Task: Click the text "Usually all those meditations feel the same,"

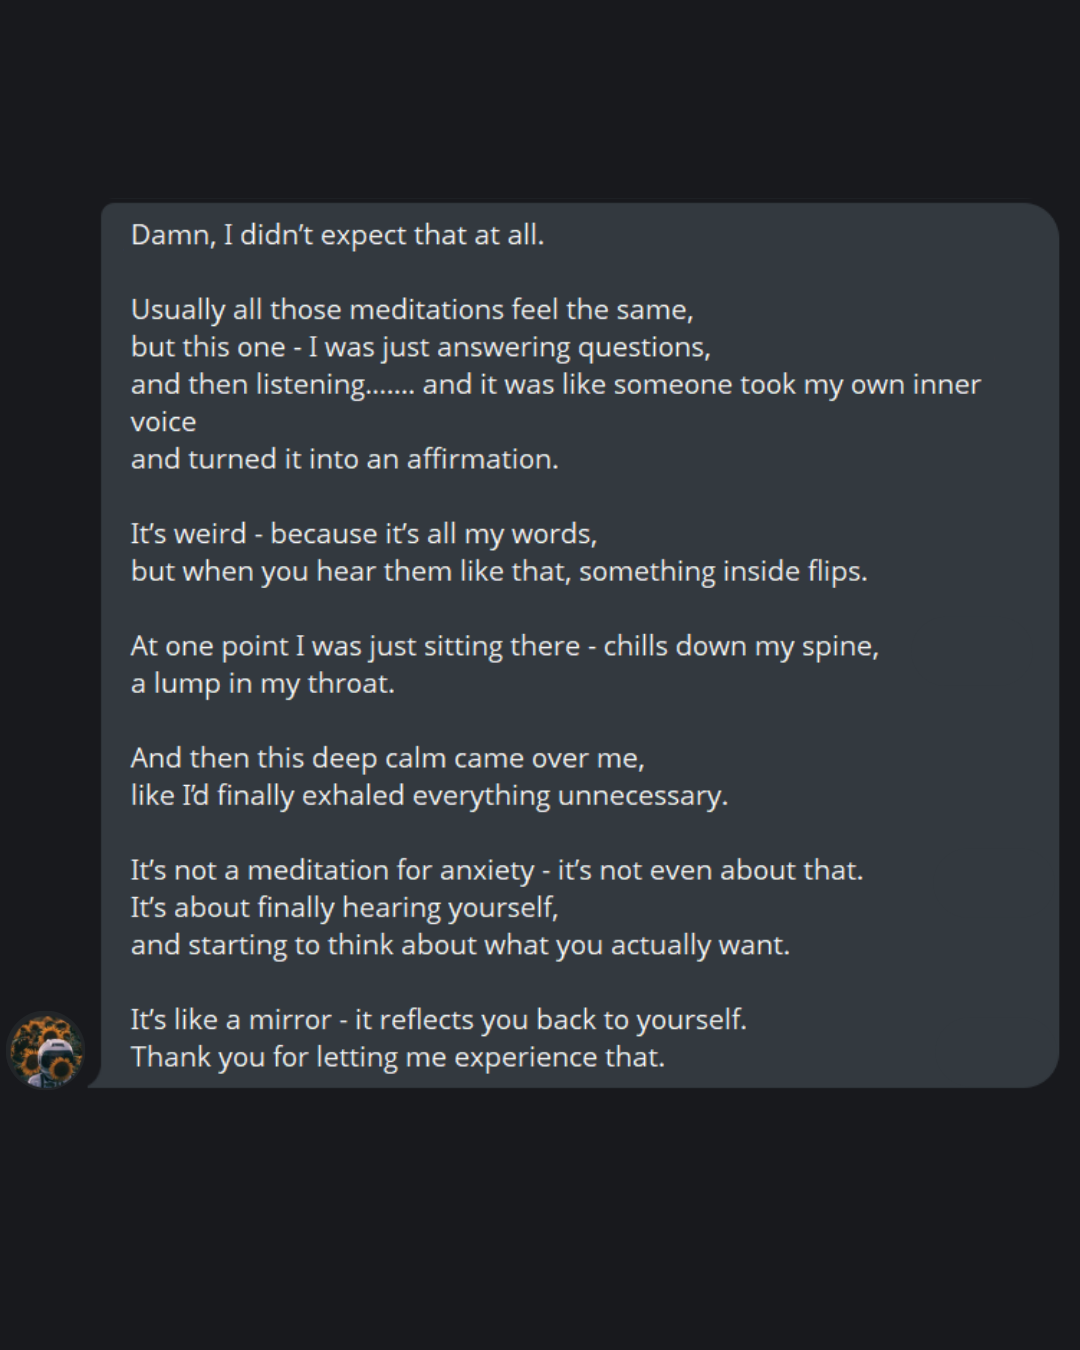Action: coord(412,310)
